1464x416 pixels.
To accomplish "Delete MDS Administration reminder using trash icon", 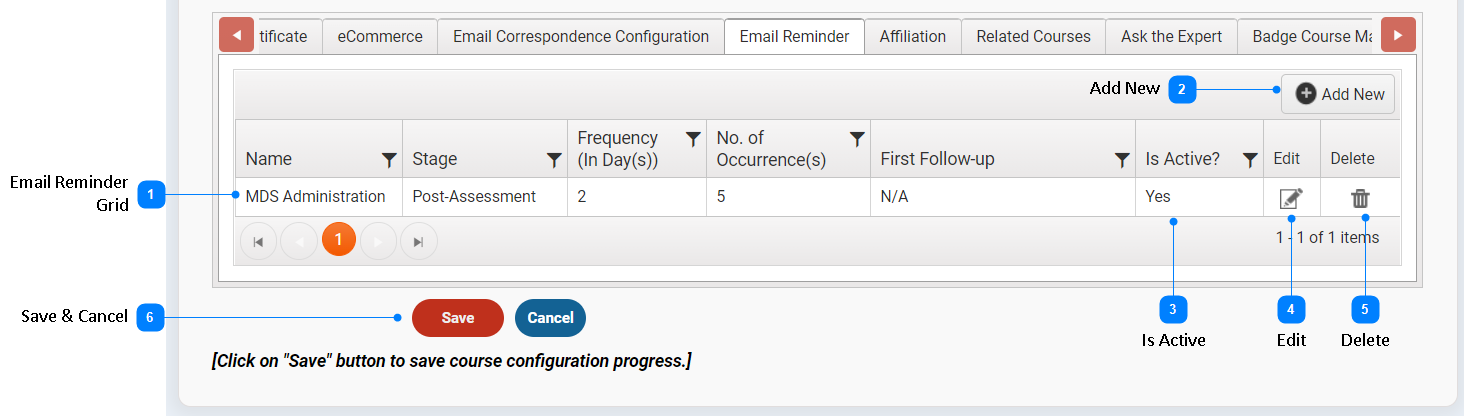I will point(1360,198).
